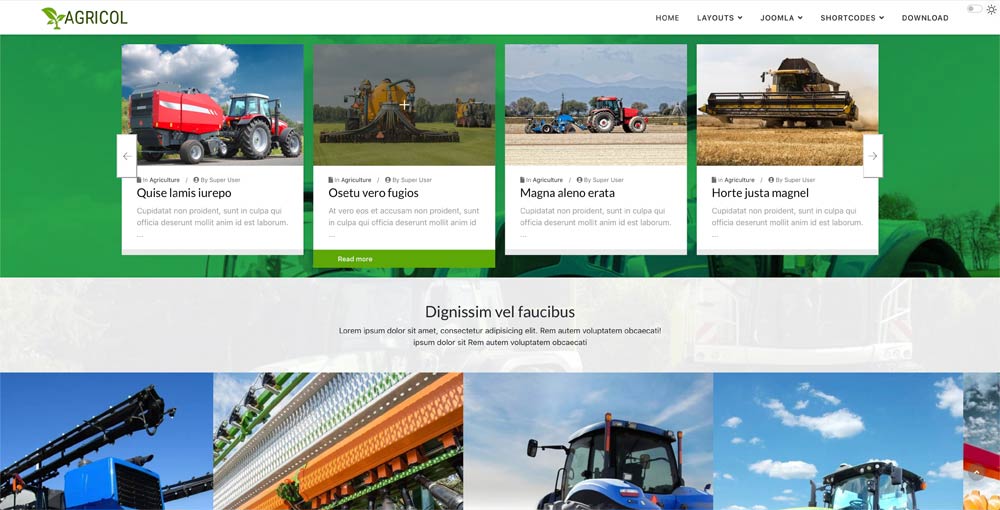Click the scroll-to-top arrow button

(976, 473)
